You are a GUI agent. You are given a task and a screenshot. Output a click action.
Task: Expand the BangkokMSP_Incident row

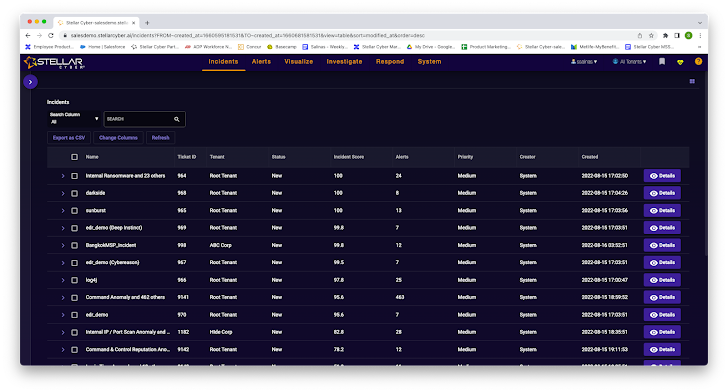tap(63, 245)
